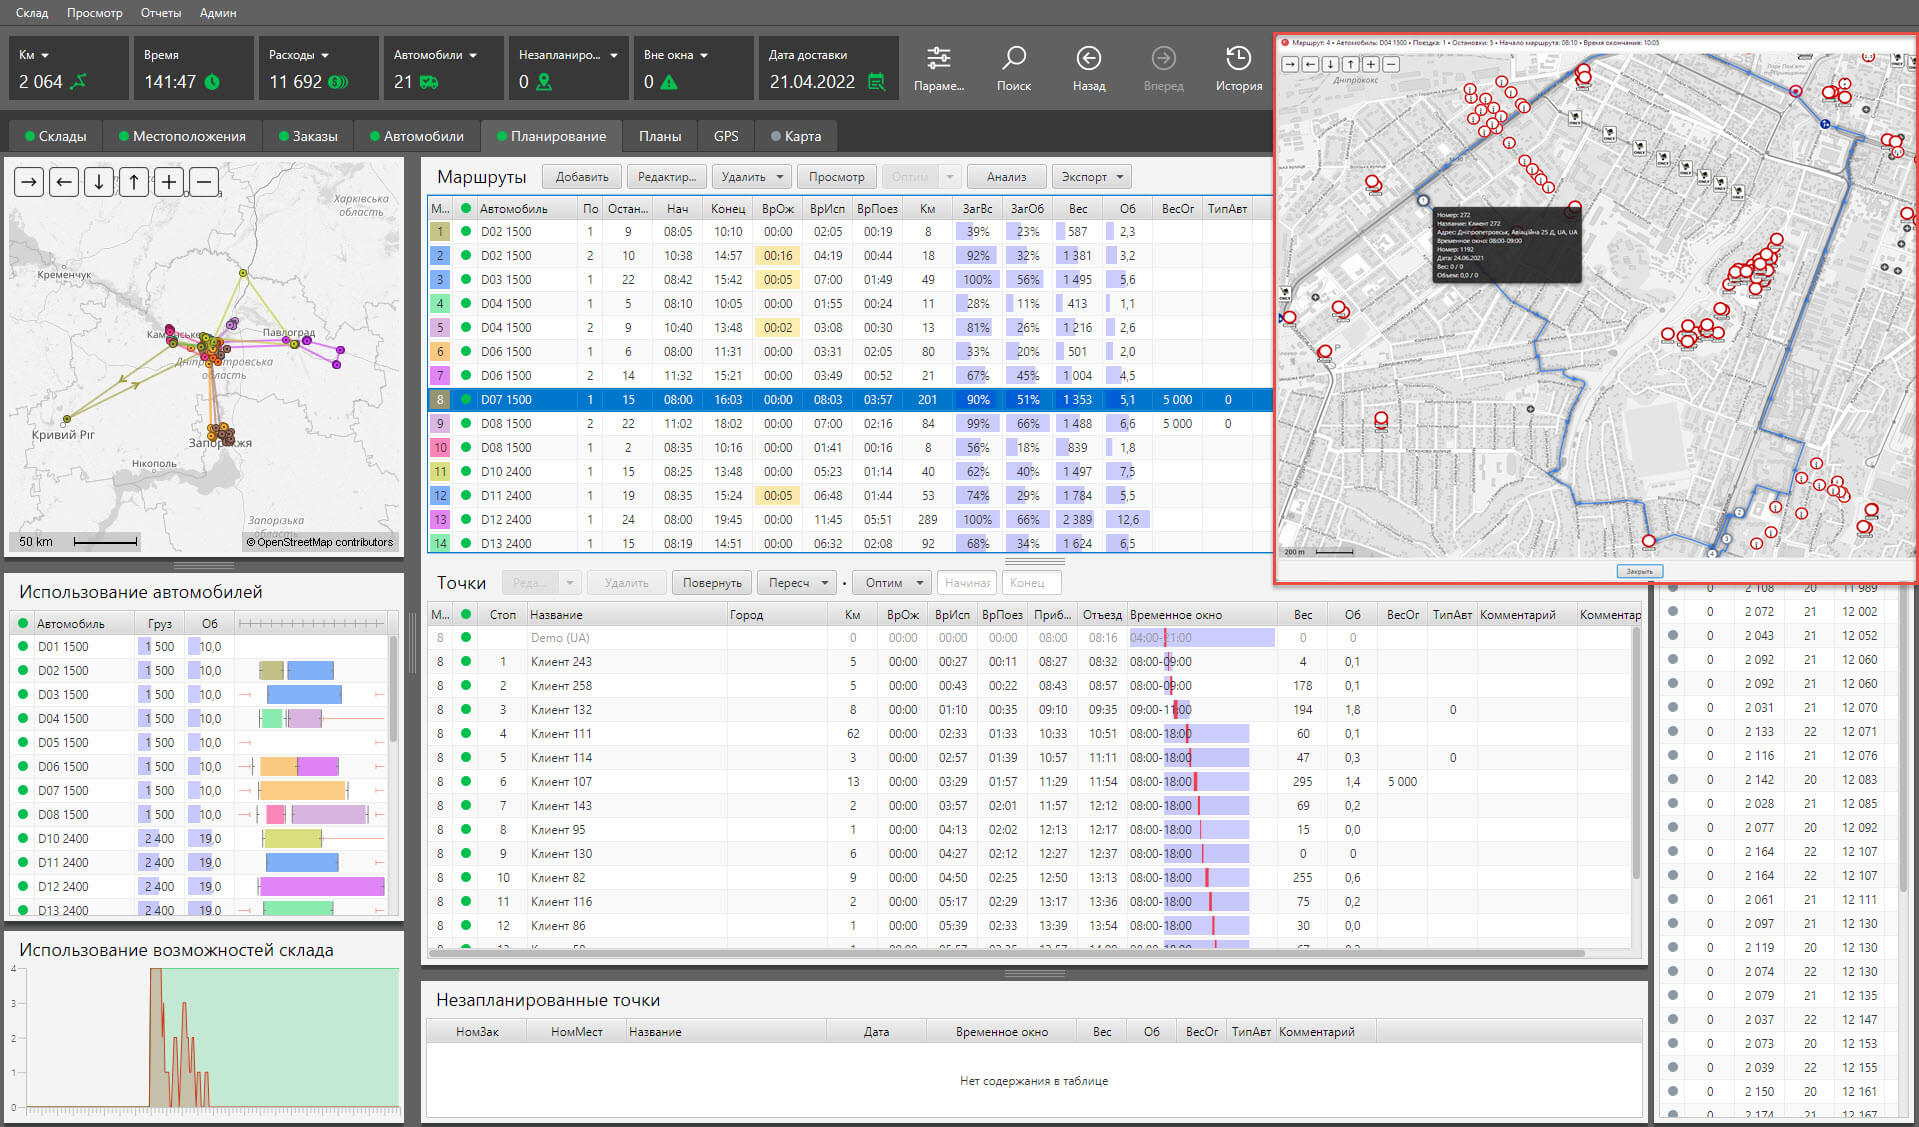Switch to the Заказы tab
This screenshot has height=1127, width=1919.
pos(308,136)
